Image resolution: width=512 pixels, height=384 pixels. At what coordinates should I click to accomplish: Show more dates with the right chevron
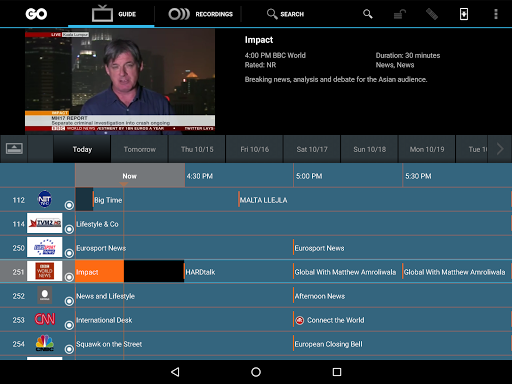[500, 149]
